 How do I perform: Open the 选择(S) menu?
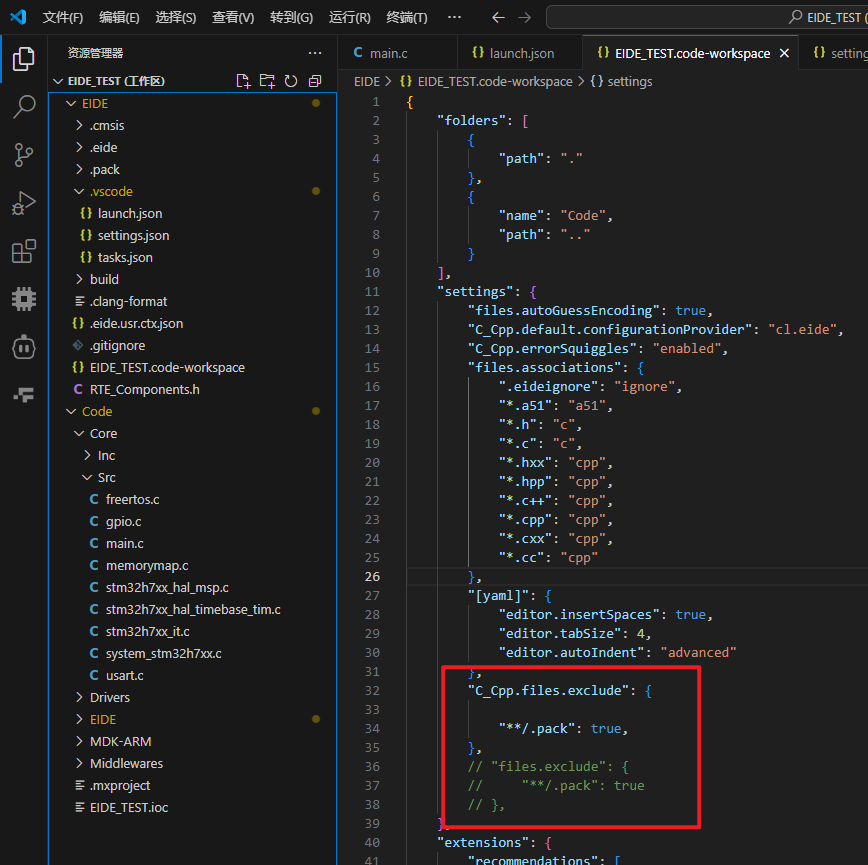coord(175,18)
